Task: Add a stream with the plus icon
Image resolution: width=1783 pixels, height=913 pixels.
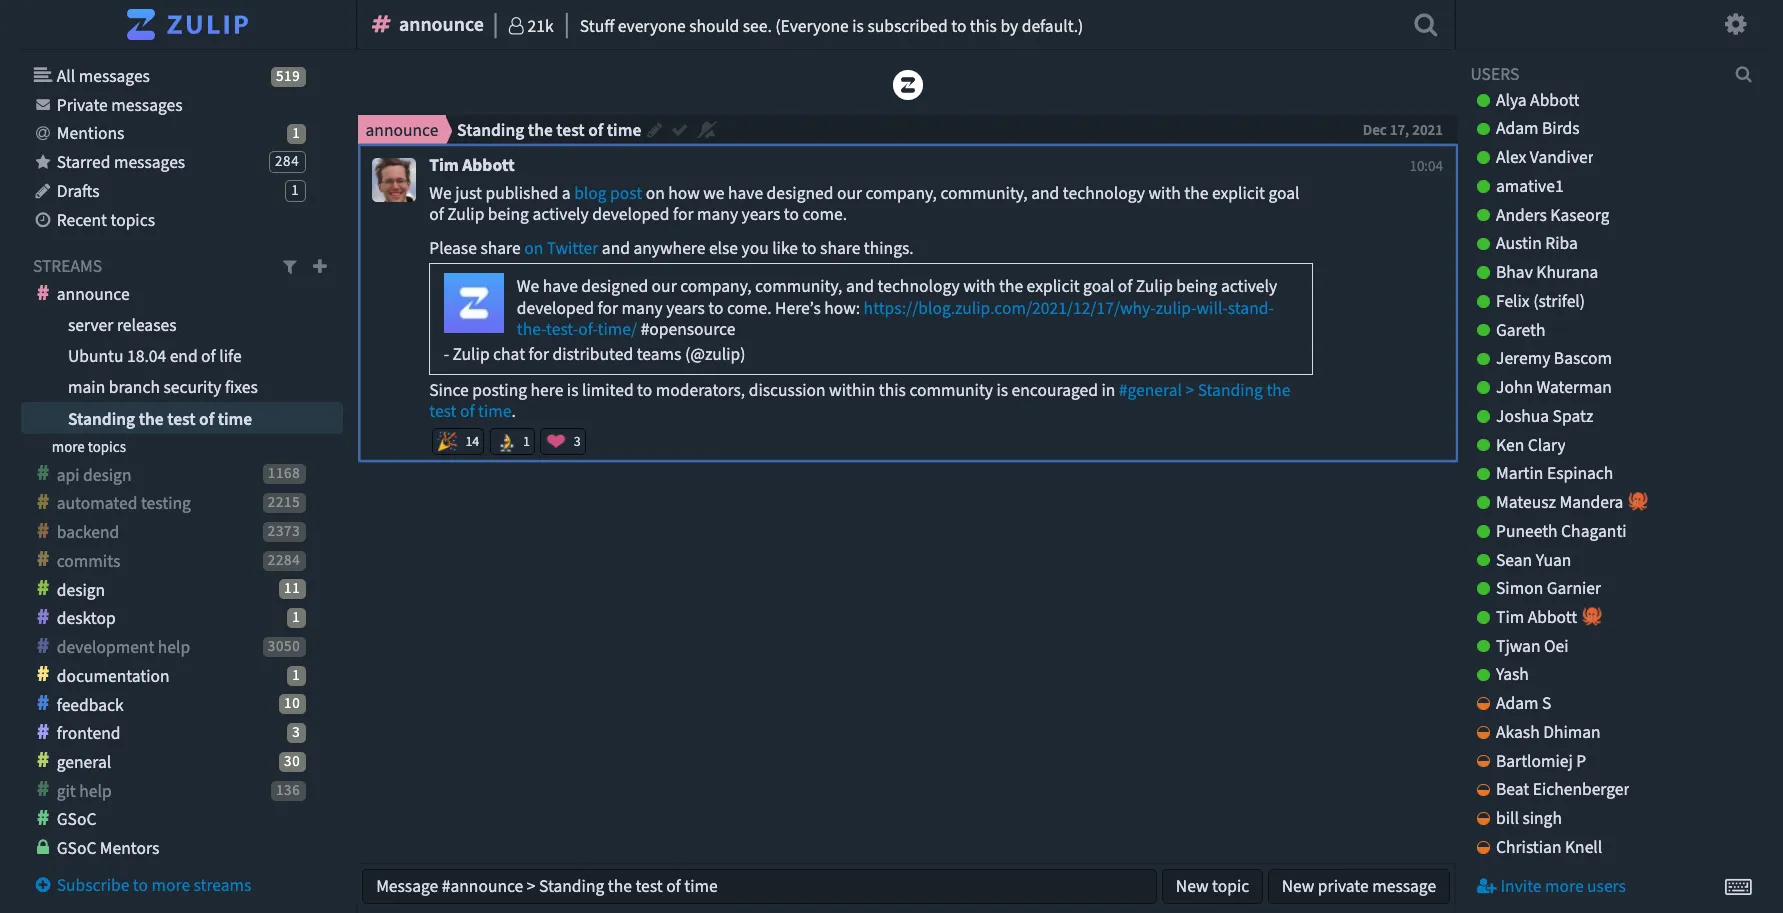Action: (320, 266)
